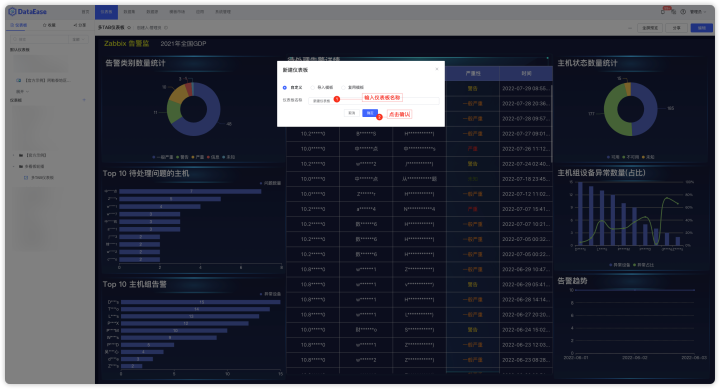Viewport: 720px width, 389px height.
Task: Switch to the 分享 sidebar tab
Action: point(79,25)
